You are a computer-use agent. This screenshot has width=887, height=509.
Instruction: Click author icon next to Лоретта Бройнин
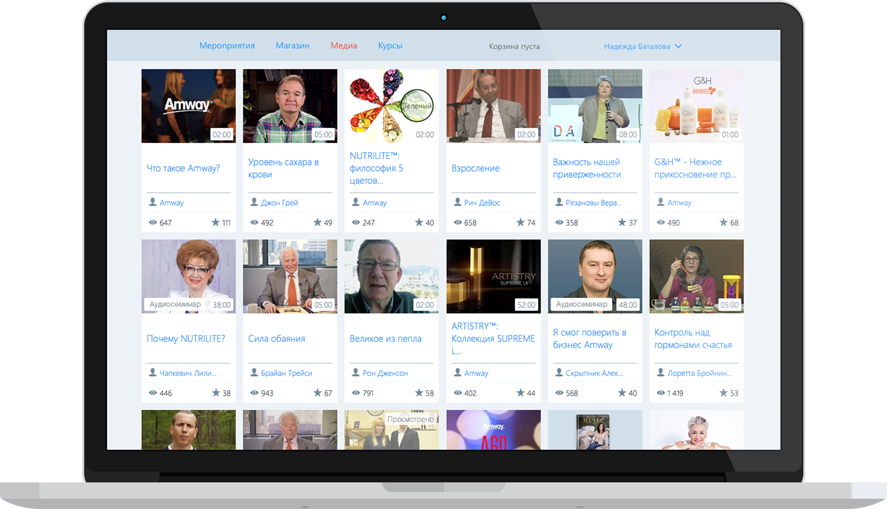tap(661, 372)
